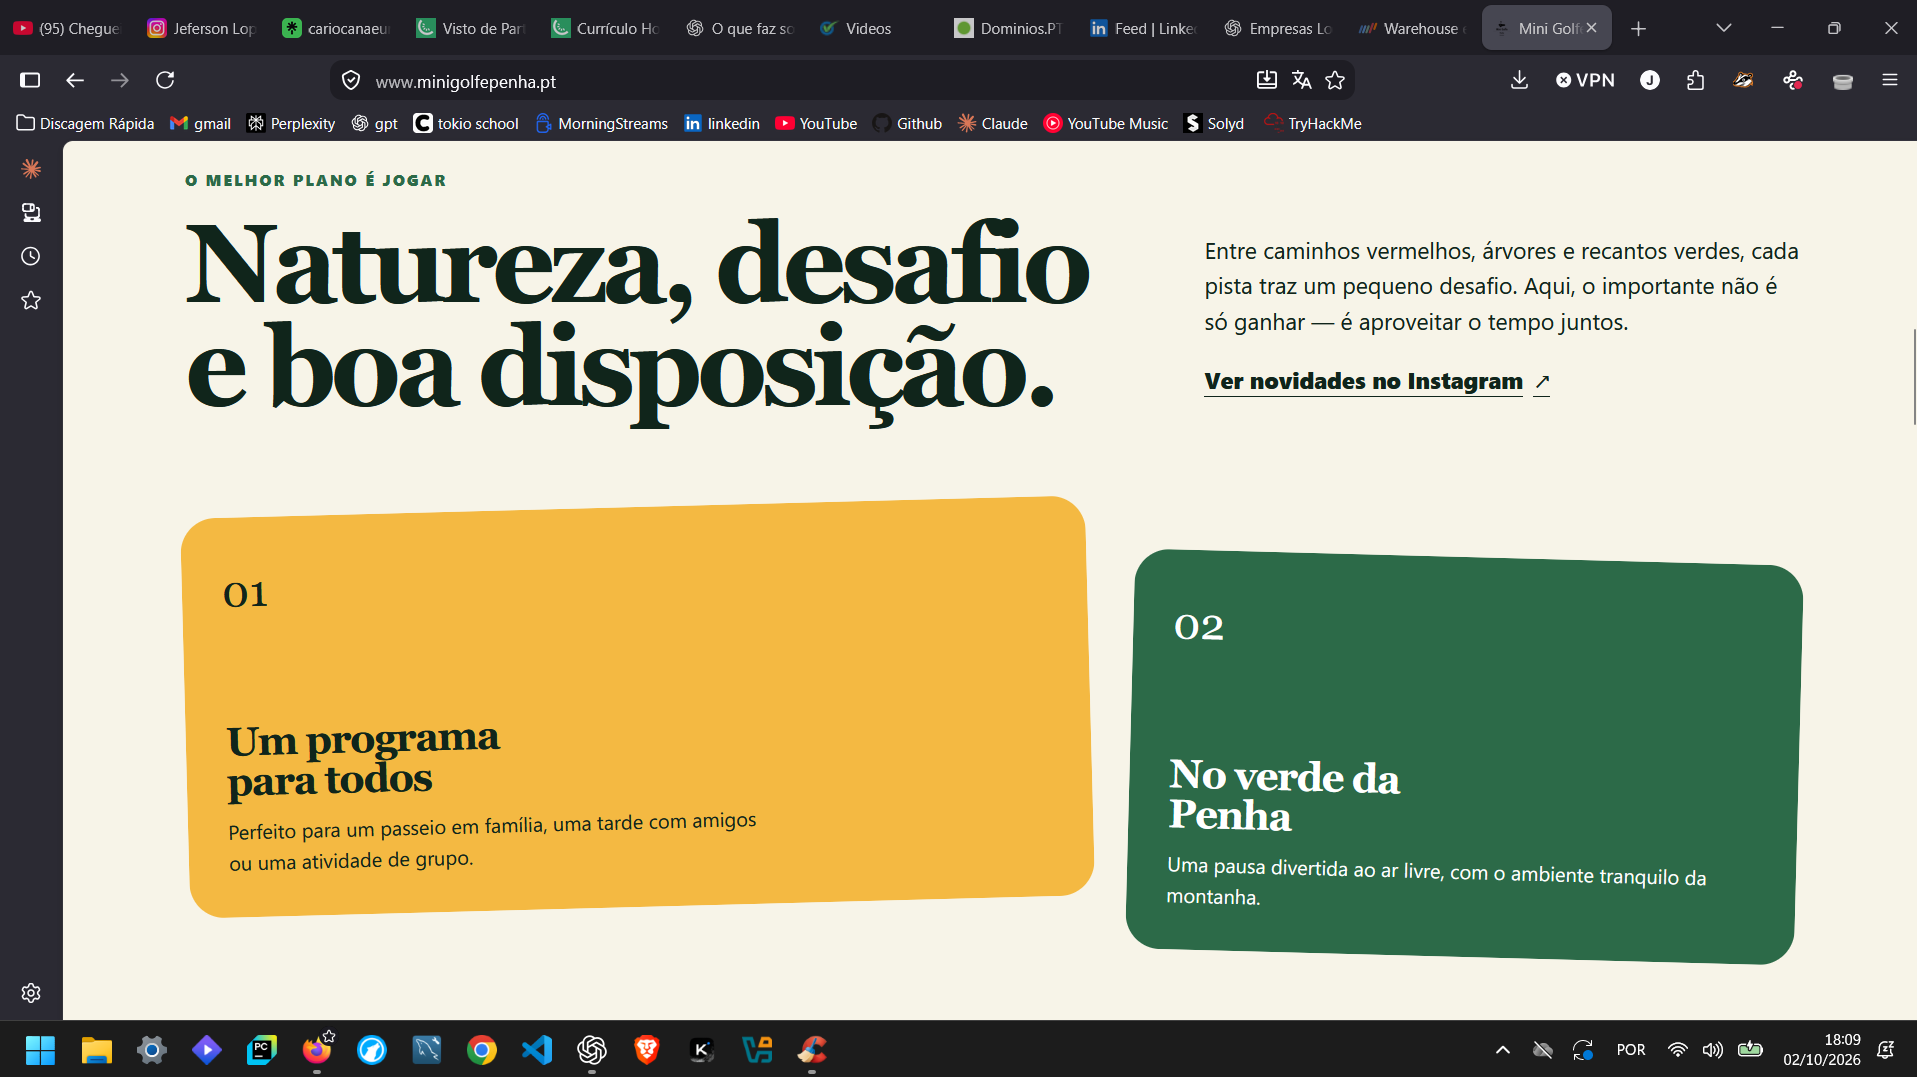
Task: Click the 02 No verde da Penha card
Action: tap(1464, 756)
